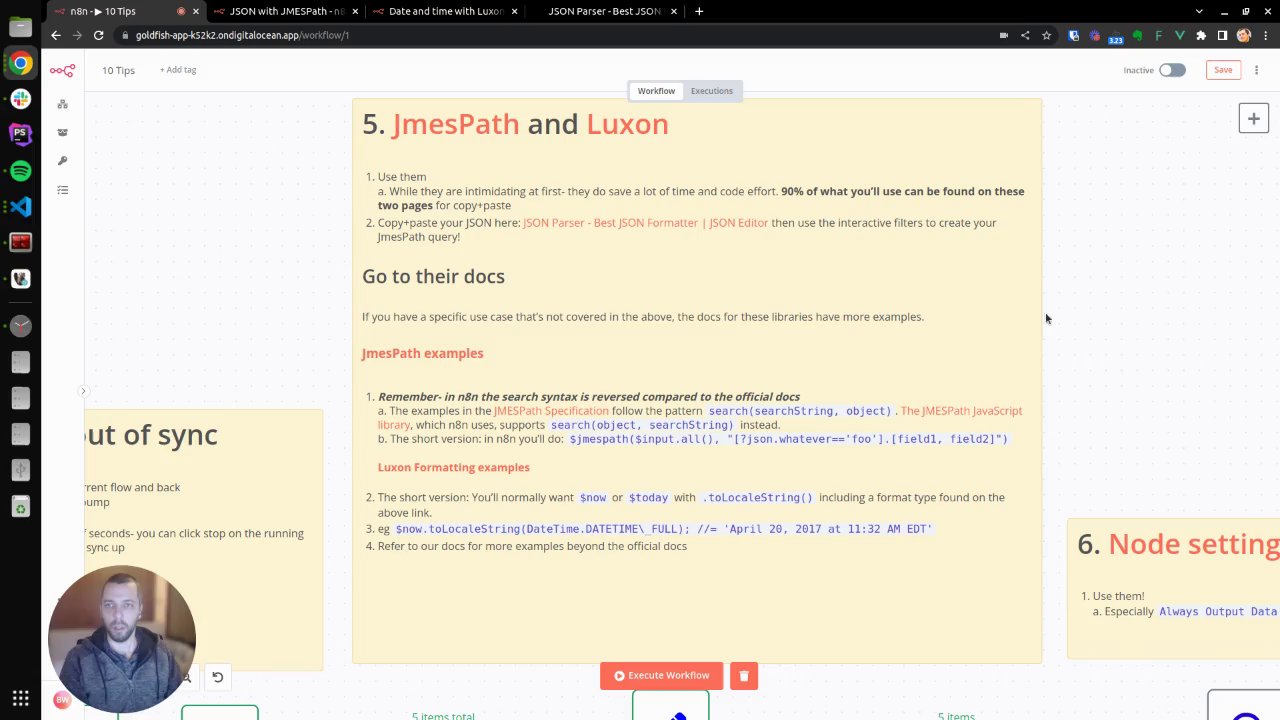
Task: Show applications grid in the dock
Action: pyautogui.click(x=20, y=699)
